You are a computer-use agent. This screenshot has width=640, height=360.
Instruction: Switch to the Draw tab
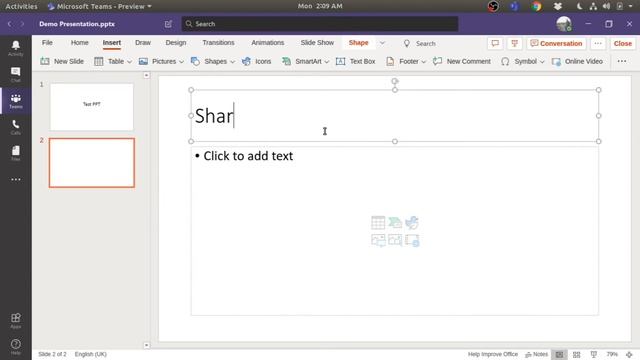143,42
